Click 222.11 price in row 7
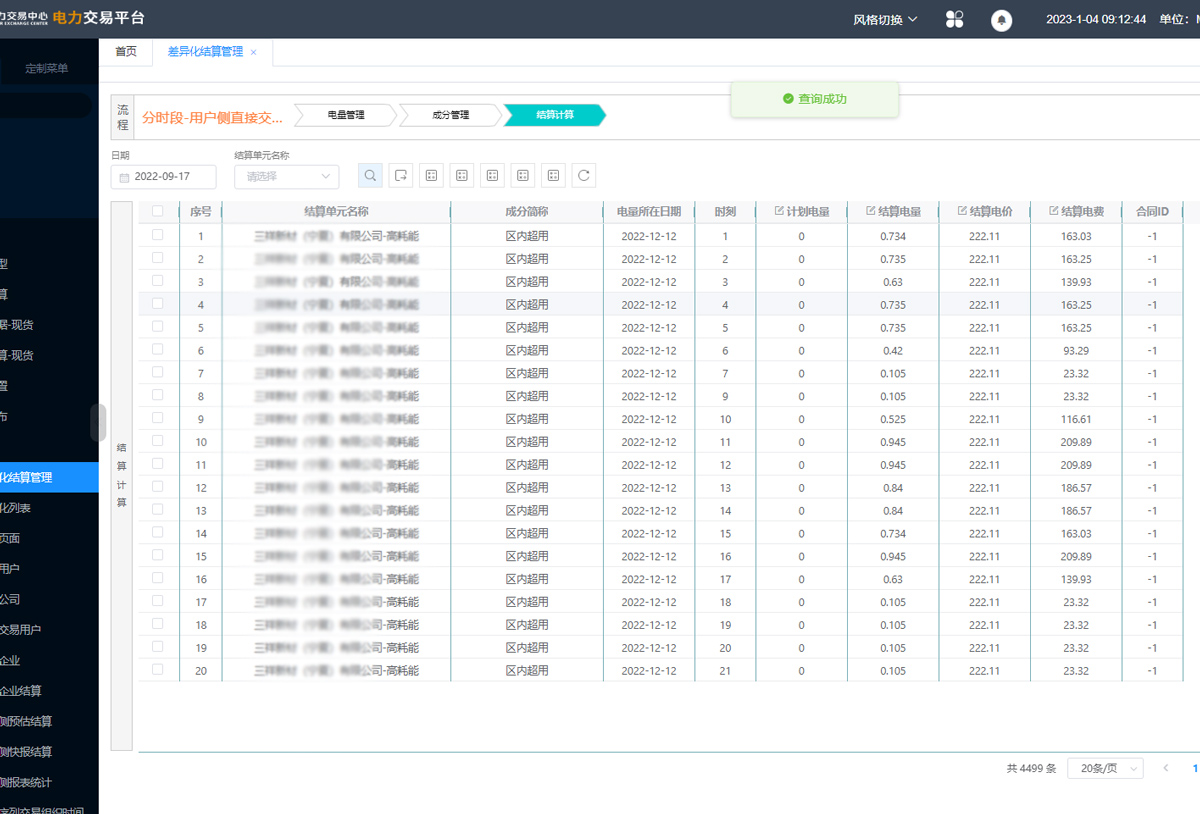The width and height of the screenshot is (1200, 814). [x=985, y=374]
